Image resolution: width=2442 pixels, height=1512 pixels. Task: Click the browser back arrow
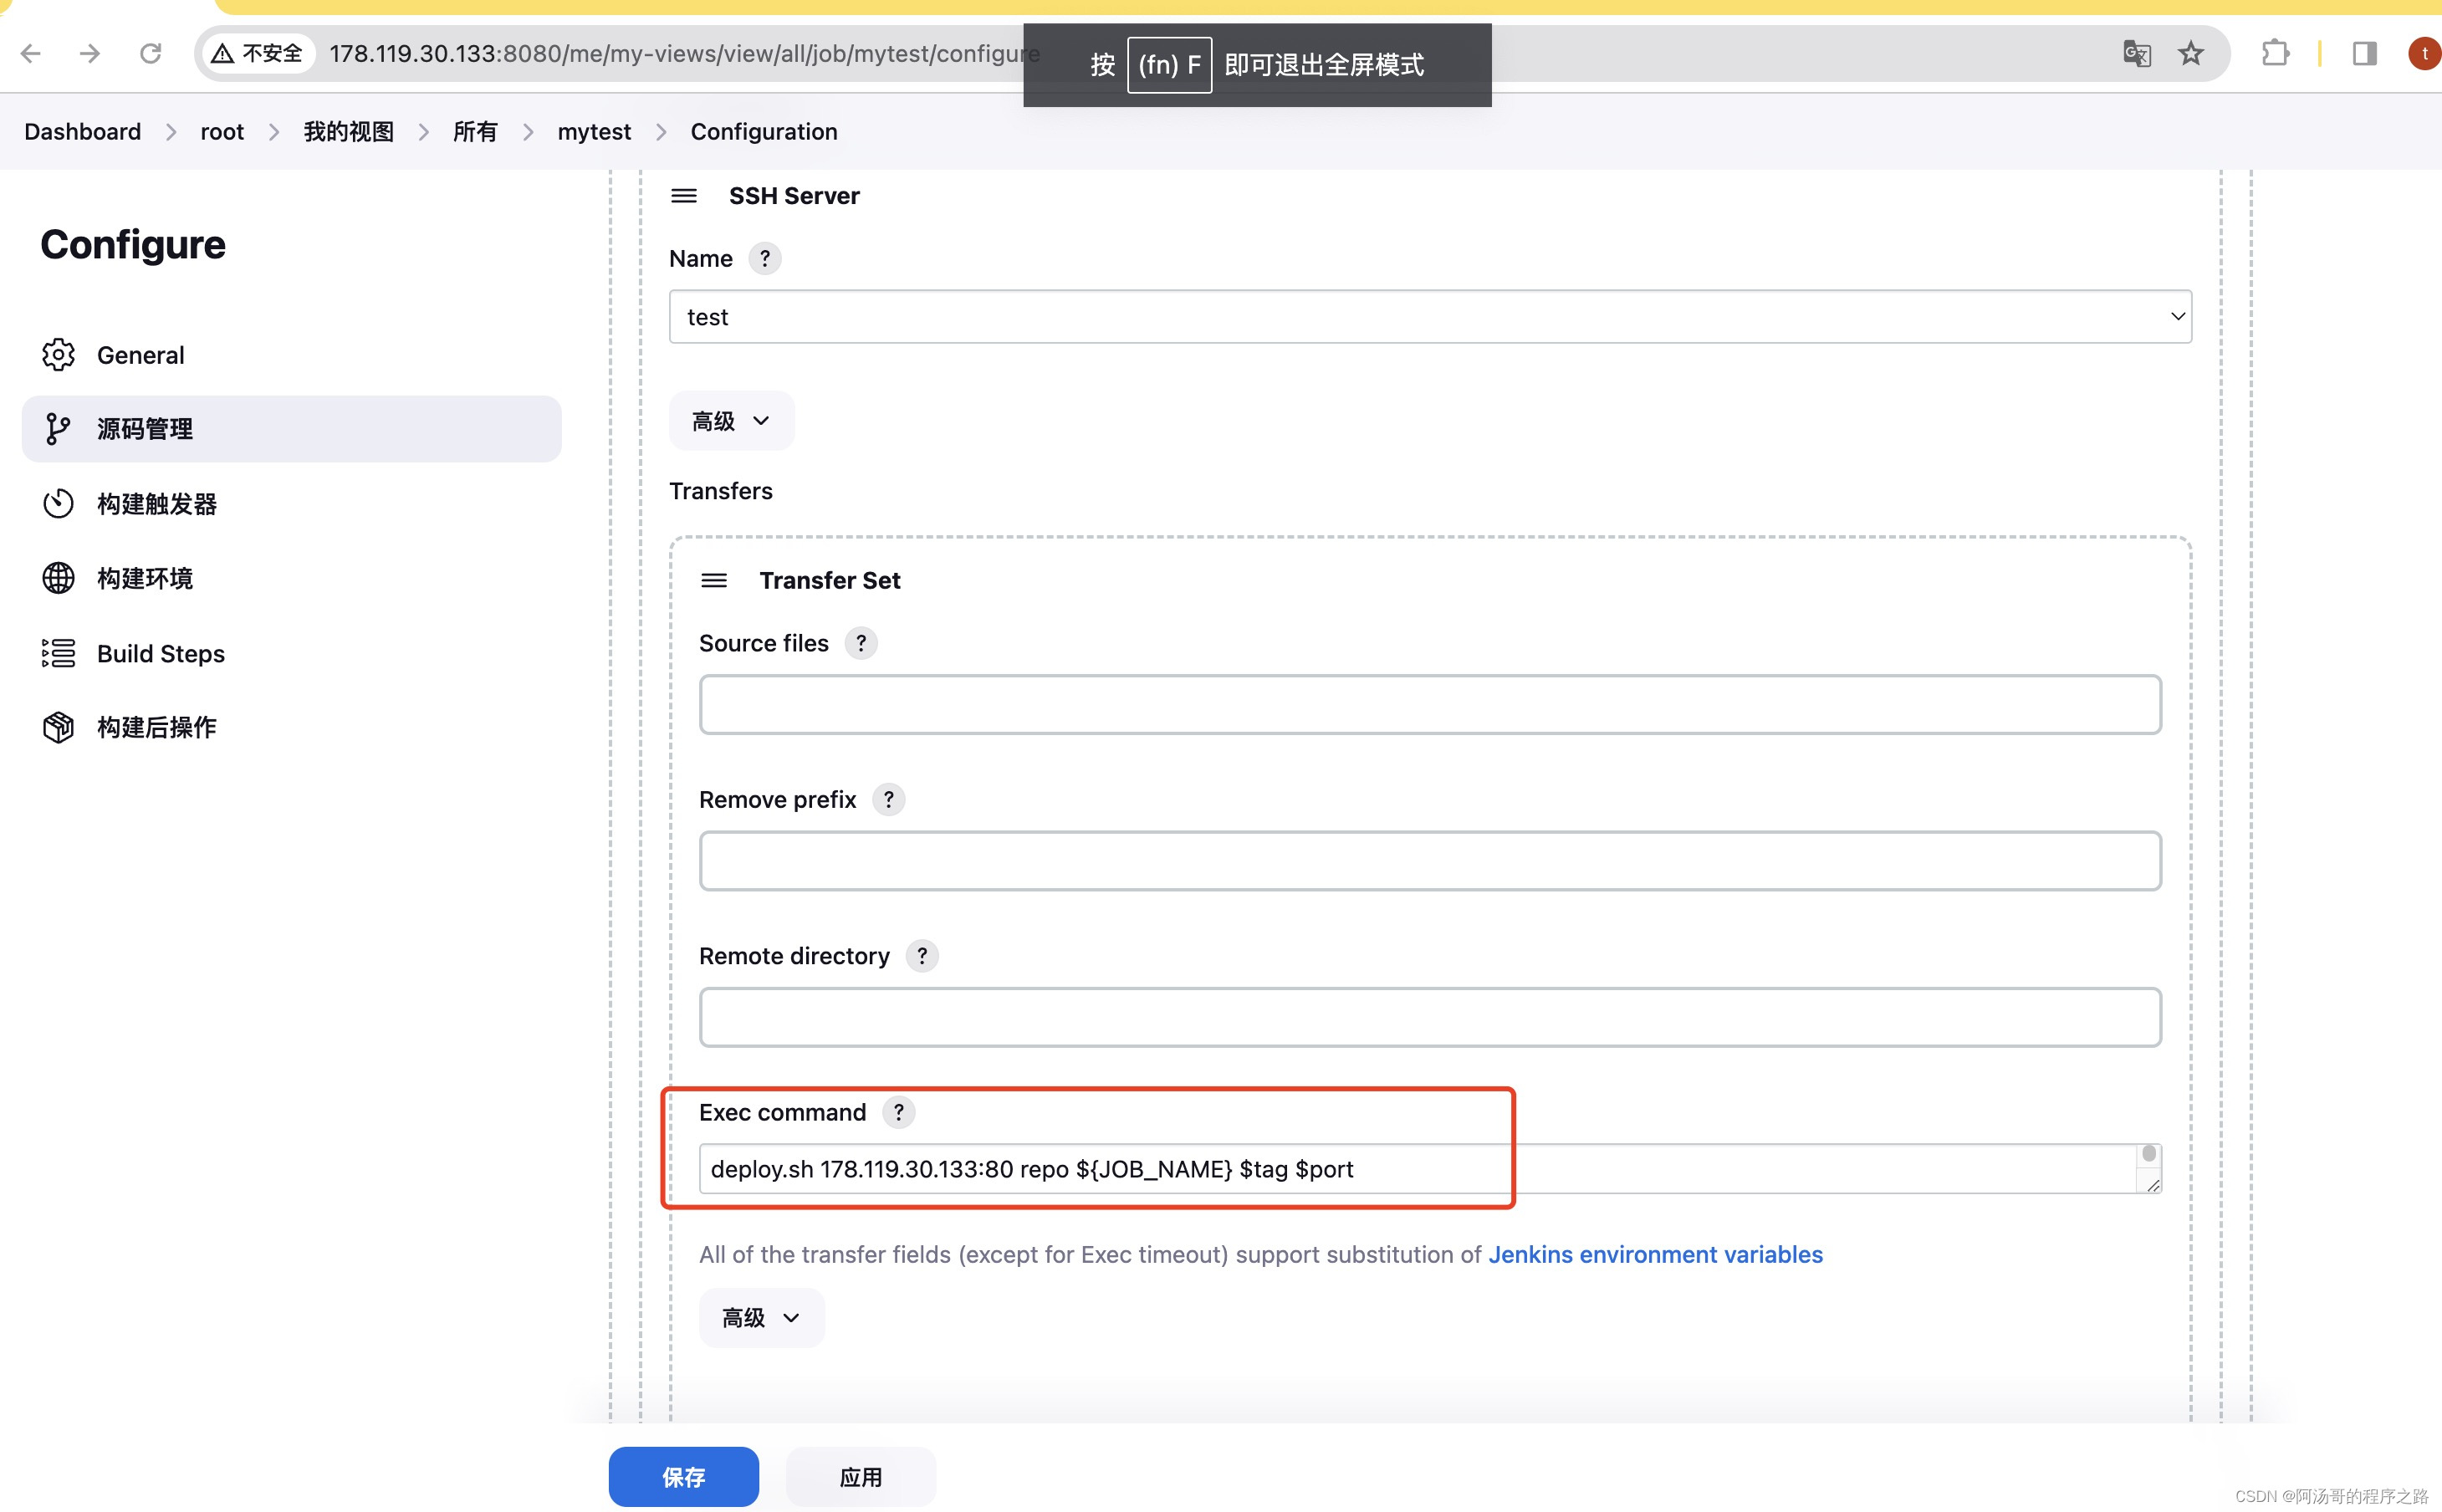31,53
